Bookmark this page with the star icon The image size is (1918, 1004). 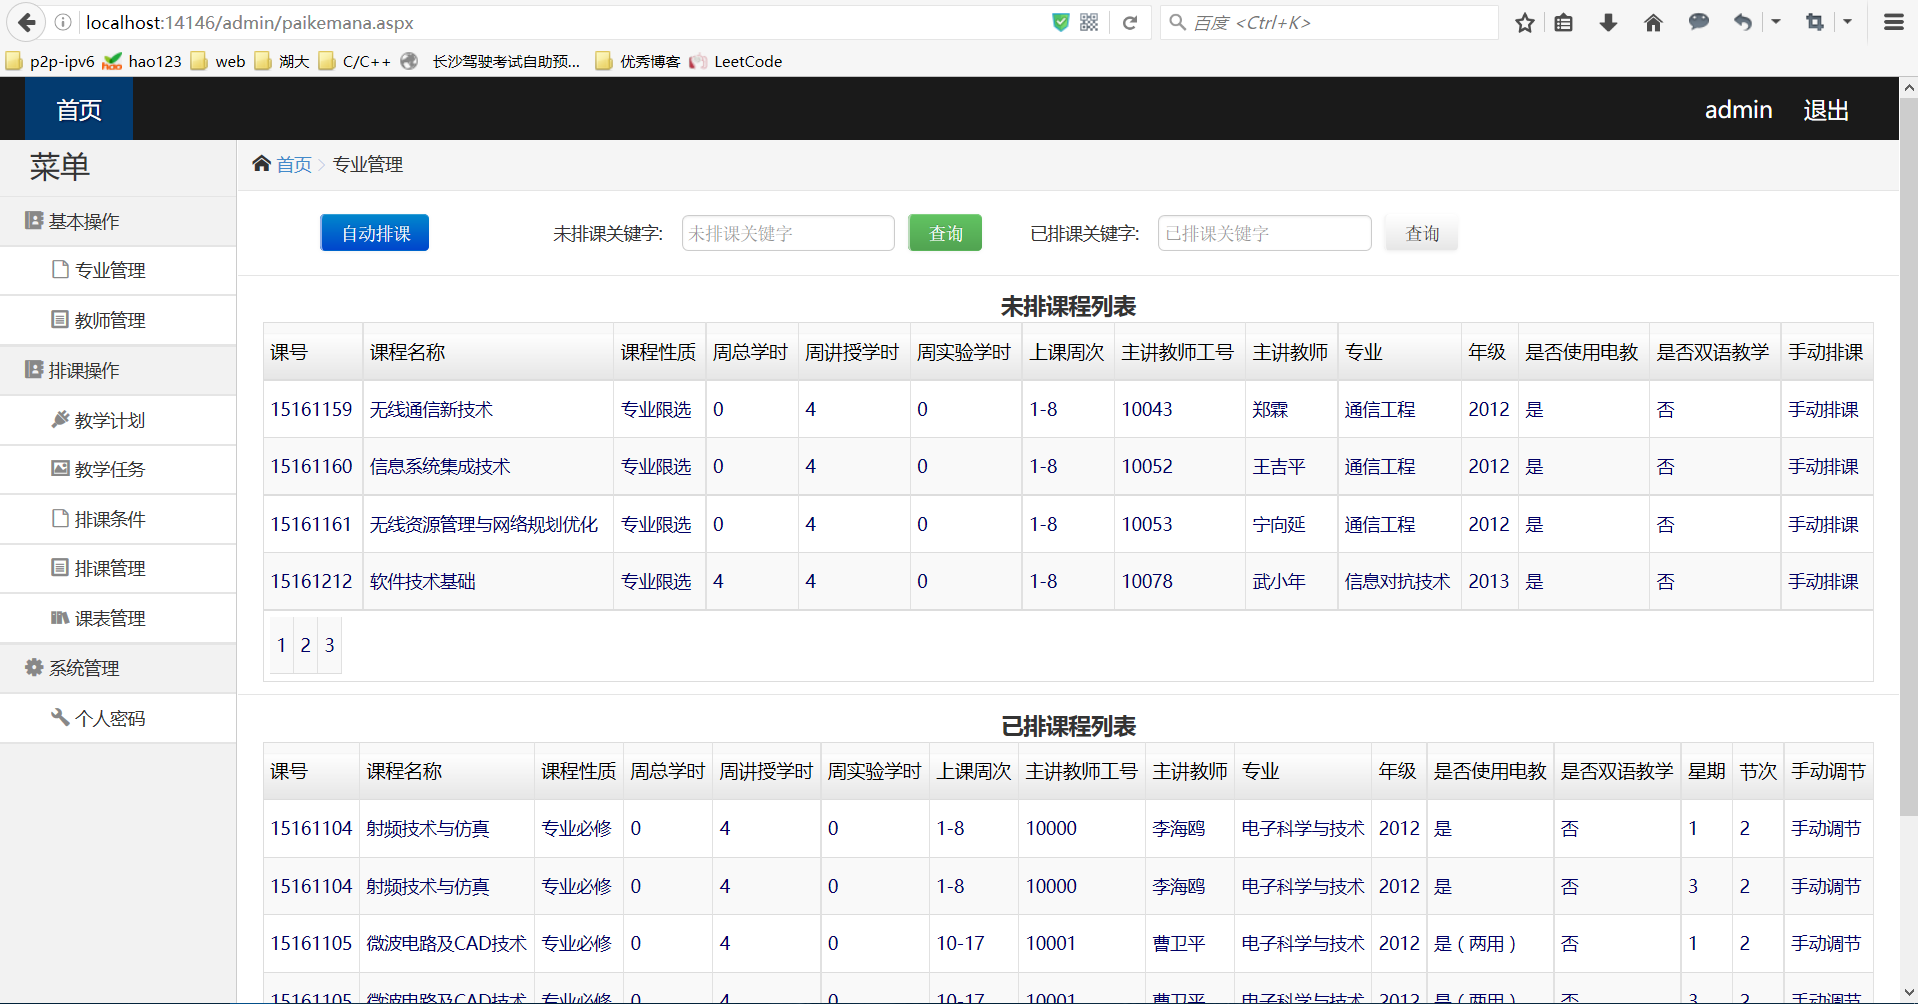(1524, 22)
